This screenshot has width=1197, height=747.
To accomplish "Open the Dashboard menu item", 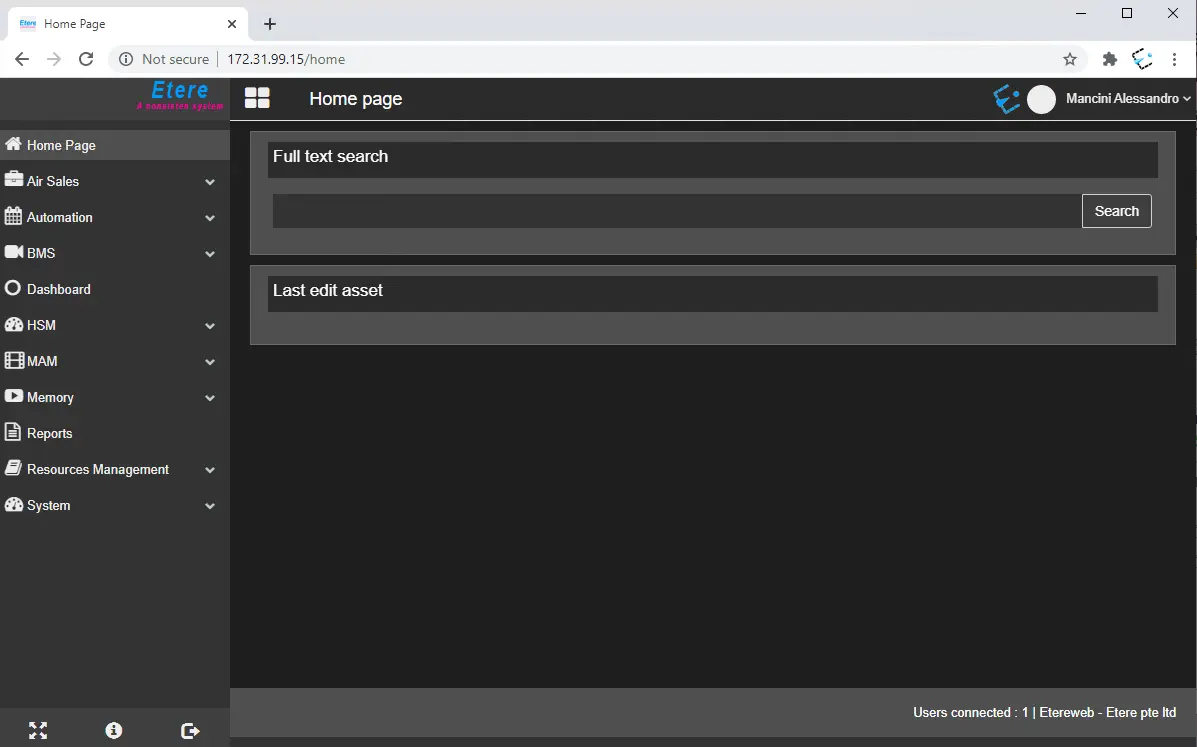I will 58,289.
